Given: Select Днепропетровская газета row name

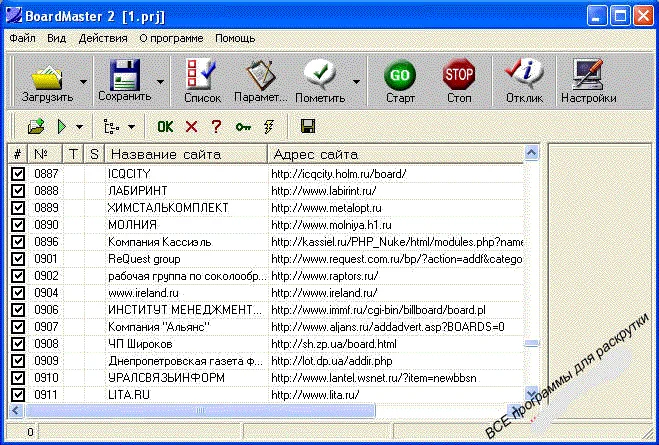Looking at the screenshot, I should pos(186,361).
